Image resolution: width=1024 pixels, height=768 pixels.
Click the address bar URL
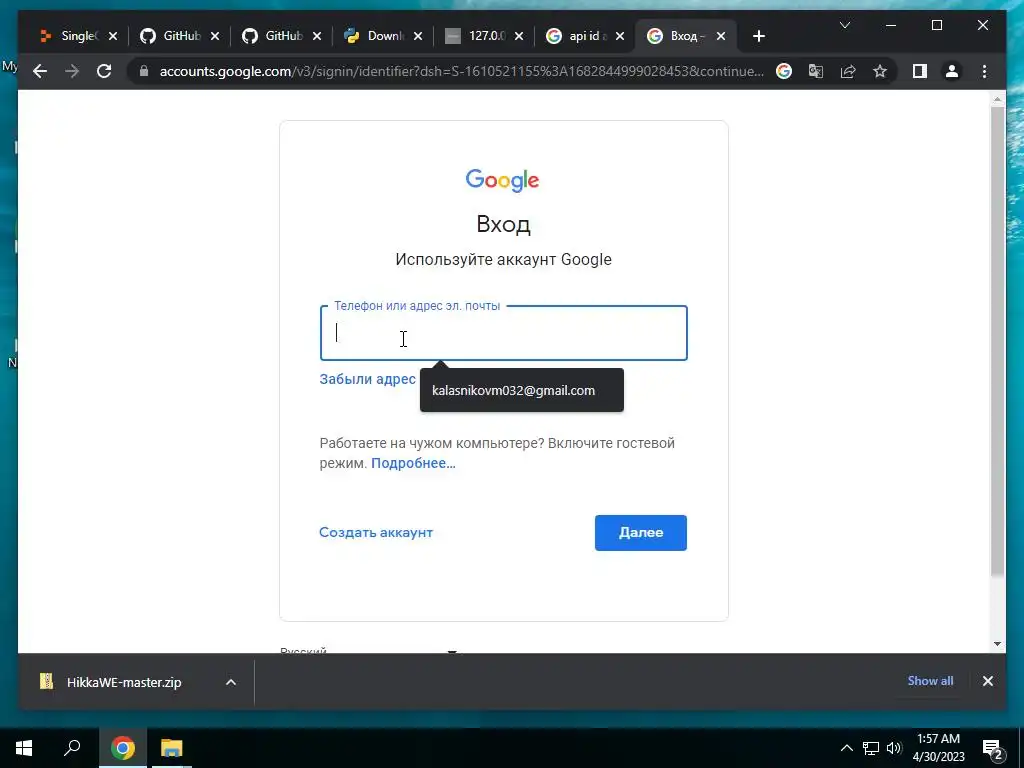click(x=461, y=71)
